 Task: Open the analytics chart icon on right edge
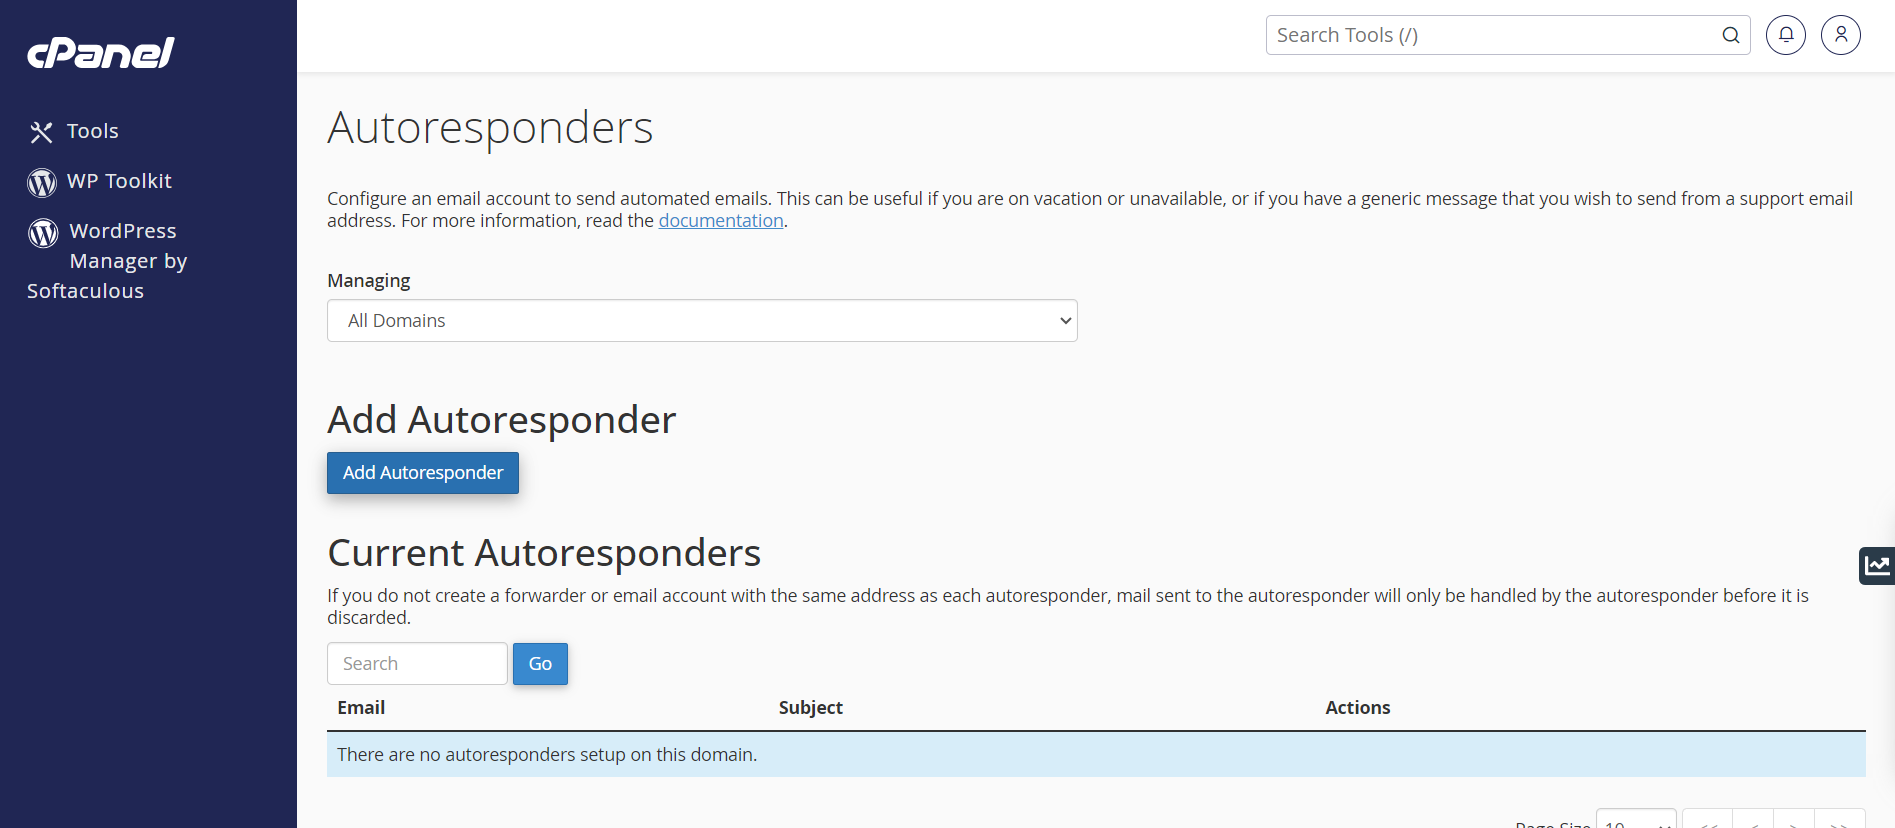coord(1877,566)
